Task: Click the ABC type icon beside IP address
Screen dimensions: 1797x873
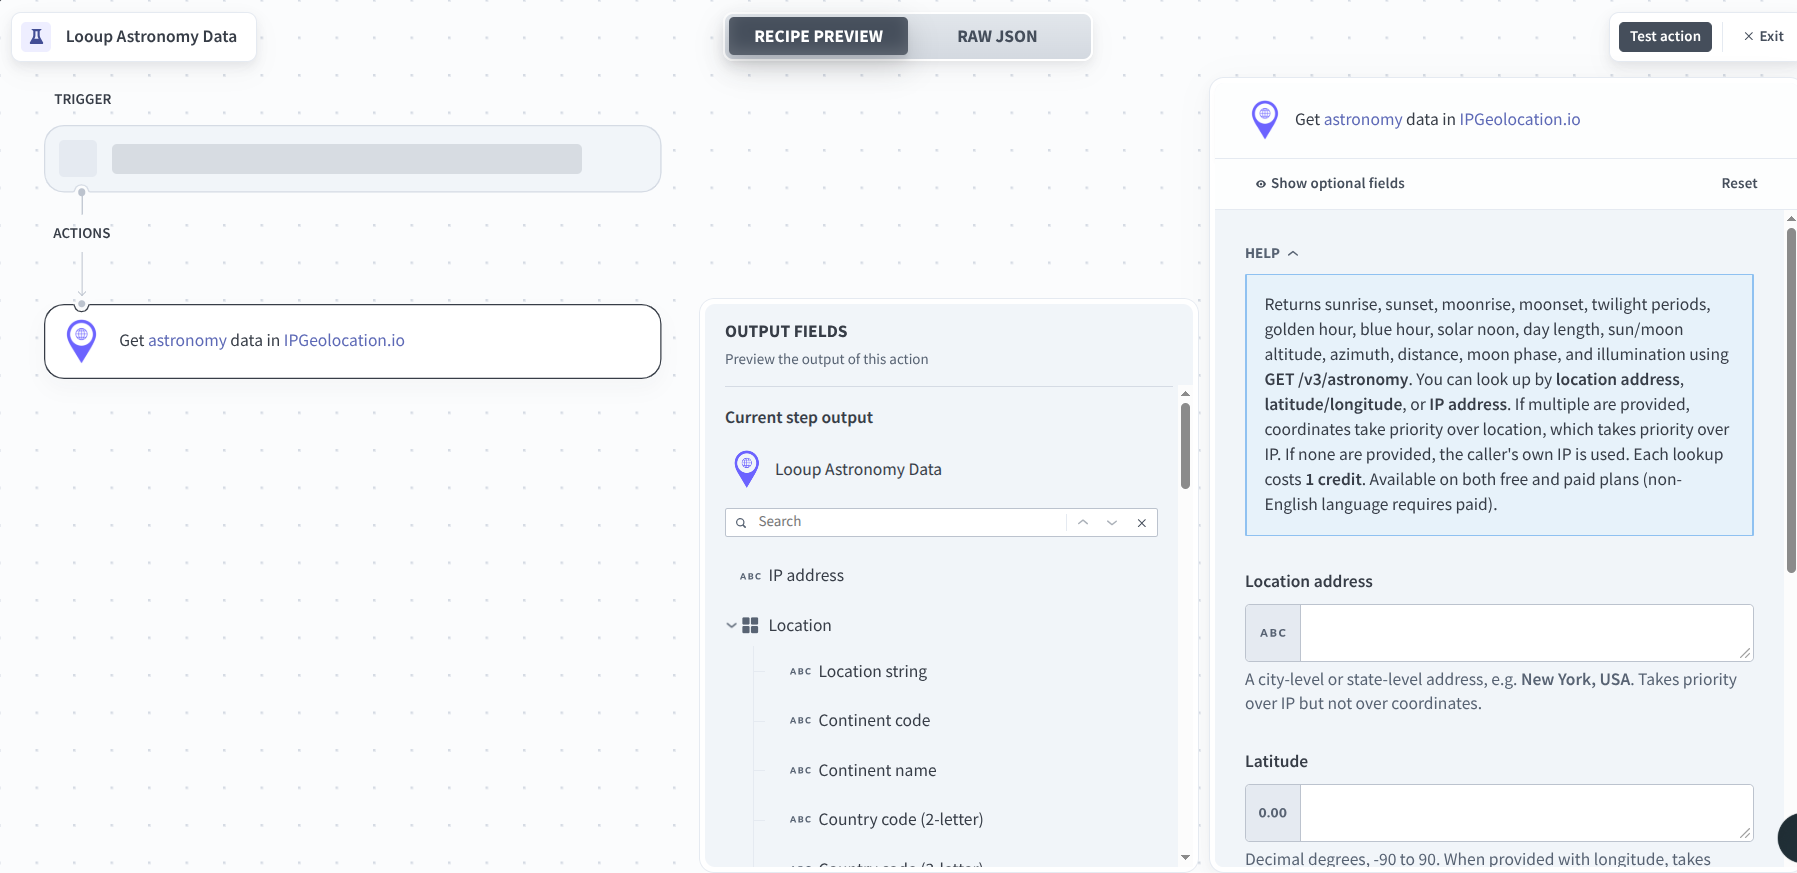Action: 750,576
